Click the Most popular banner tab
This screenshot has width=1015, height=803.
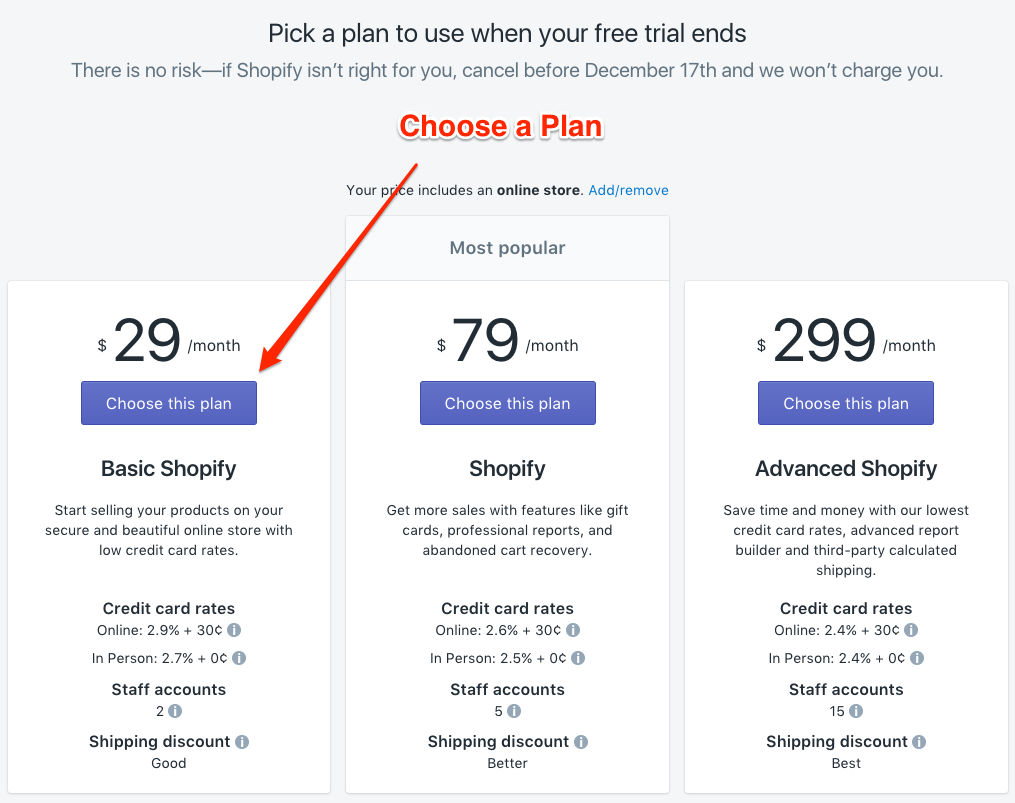[507, 248]
